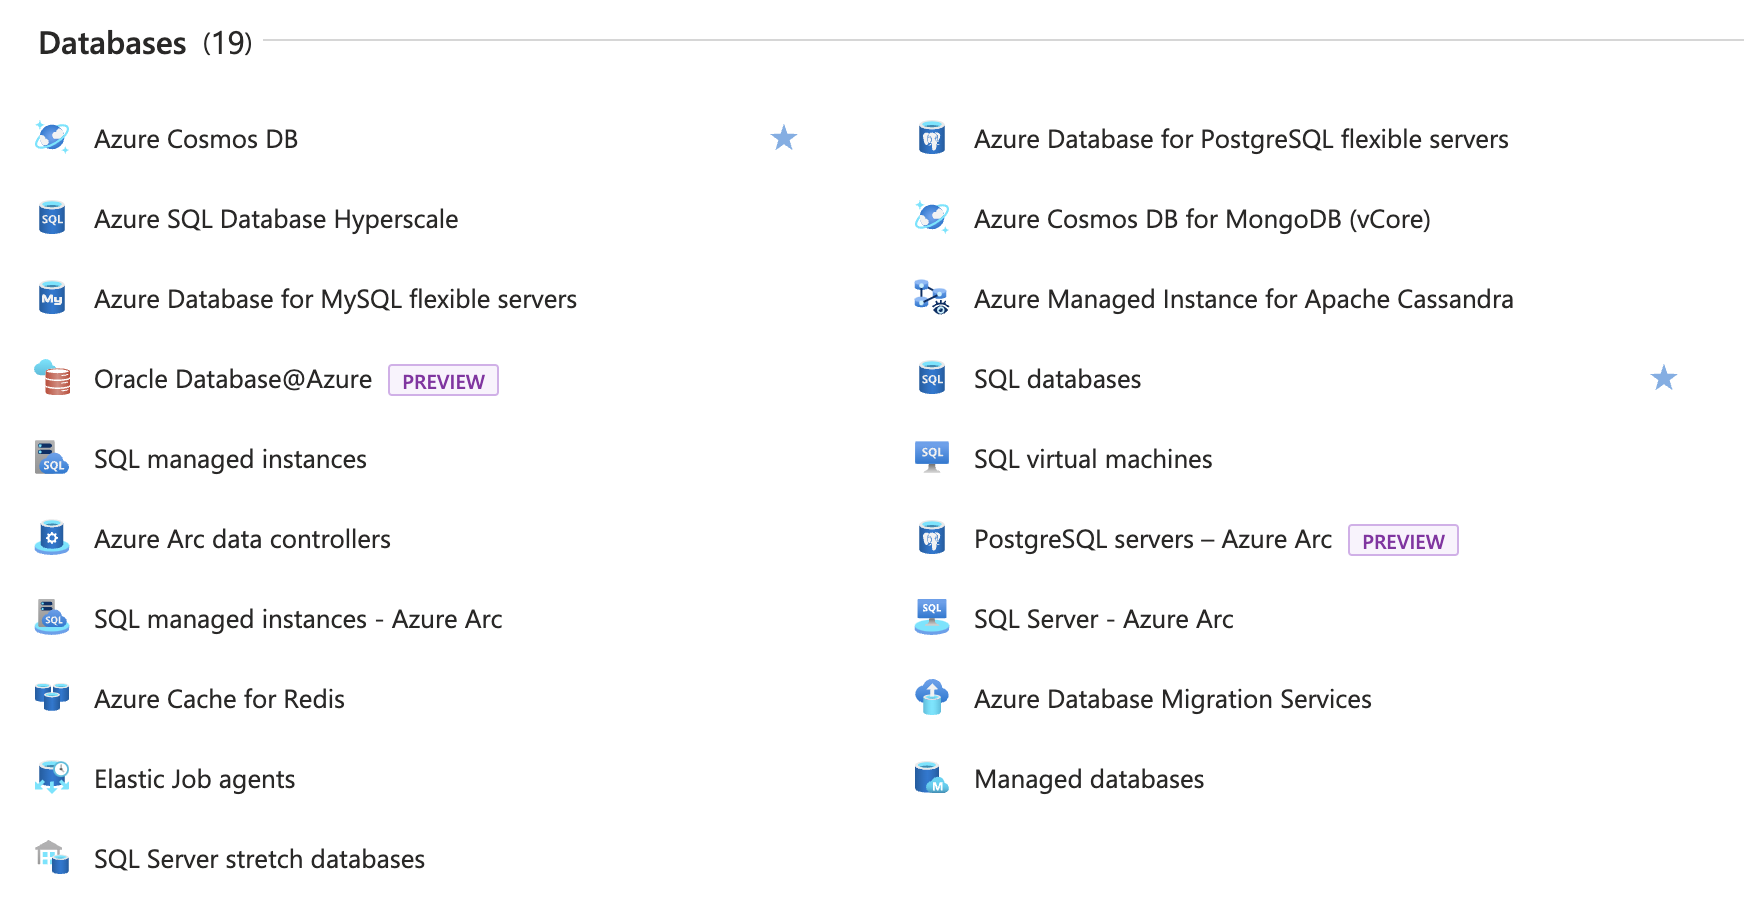Open SQL Server stretch databases
Viewport: 1744px width, 904px height.
tap(259, 859)
